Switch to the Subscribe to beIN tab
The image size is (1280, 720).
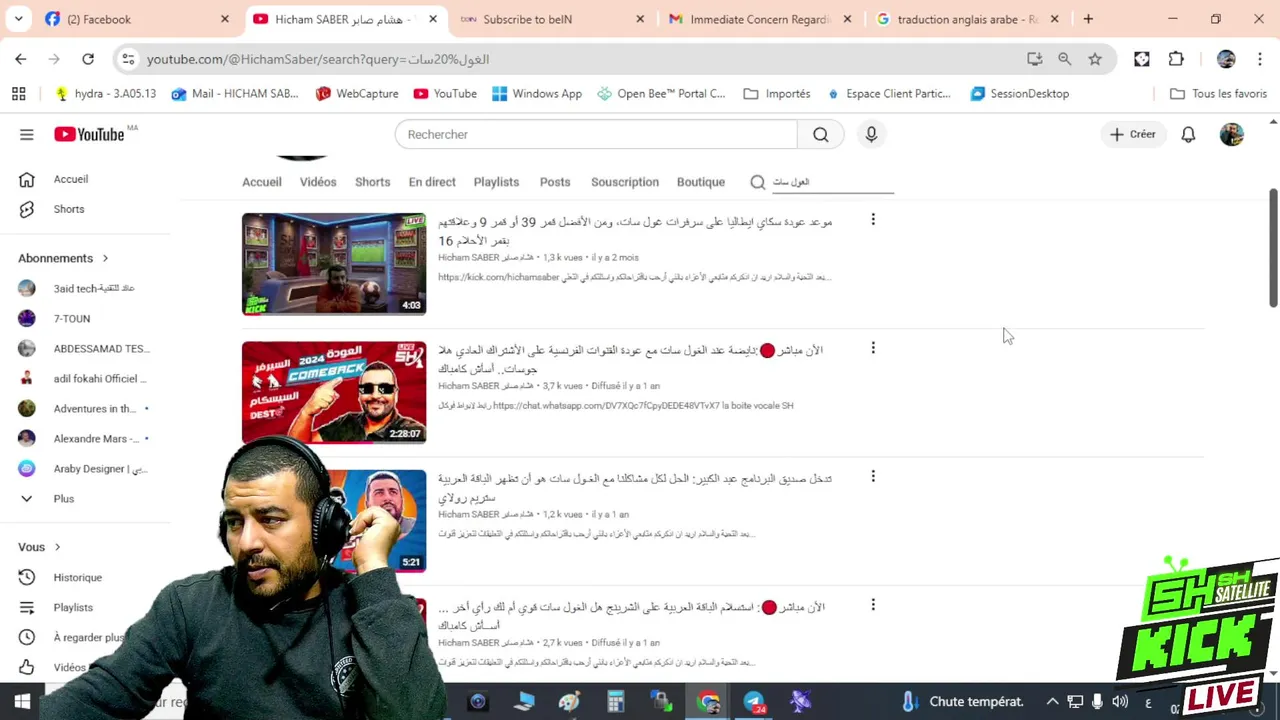click(x=550, y=19)
